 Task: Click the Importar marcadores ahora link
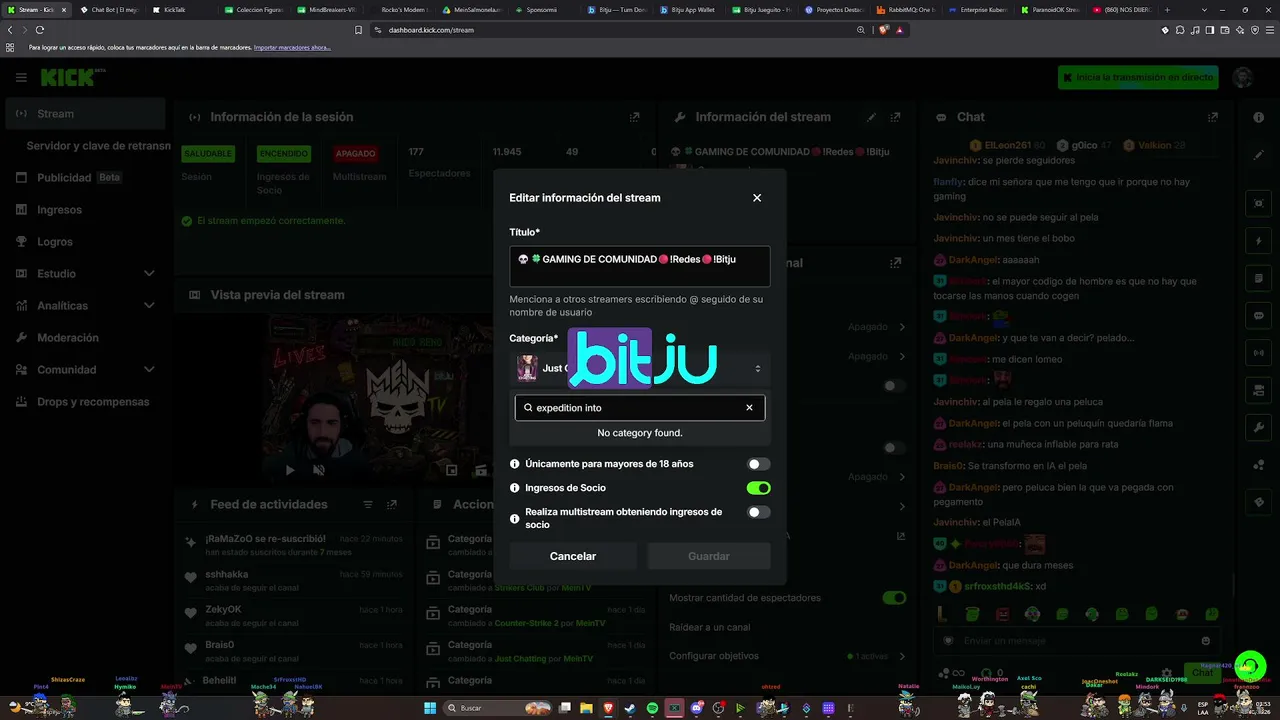(292, 48)
